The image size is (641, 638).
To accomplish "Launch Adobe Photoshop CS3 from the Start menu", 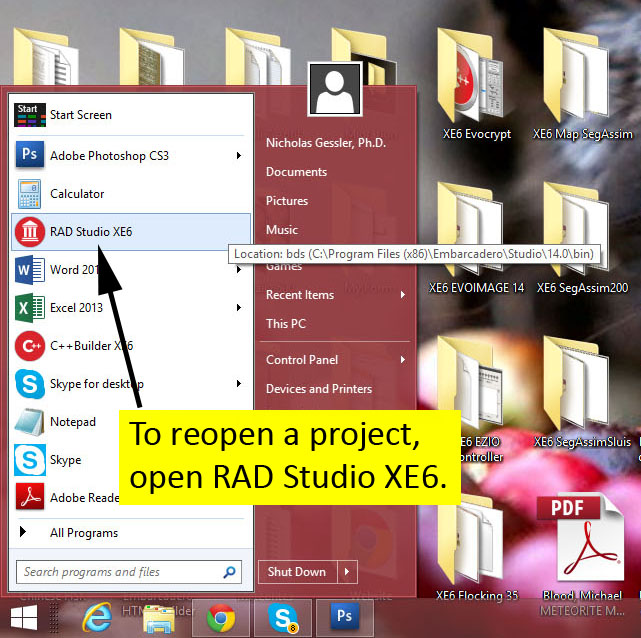I will (x=130, y=155).
